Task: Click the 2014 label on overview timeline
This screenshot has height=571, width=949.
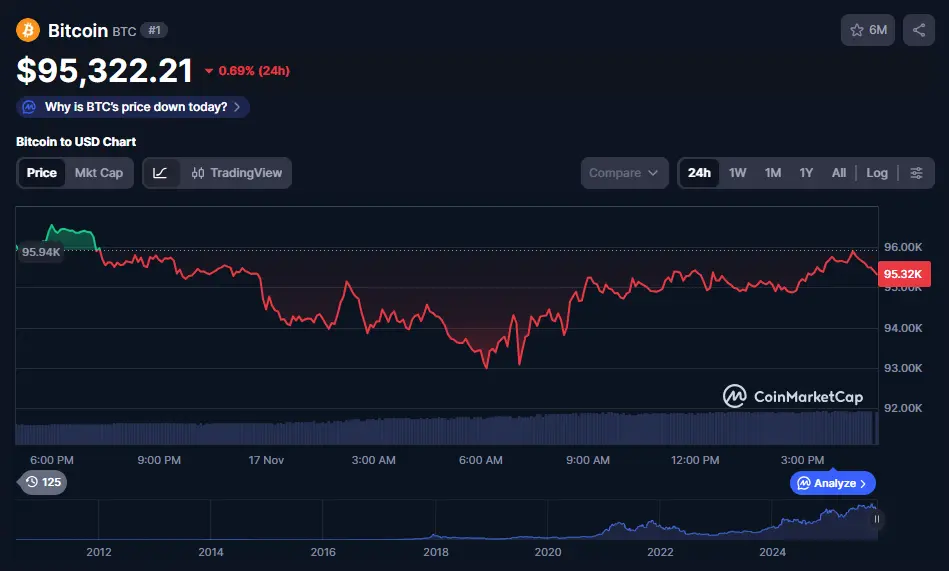Action: pyautogui.click(x=211, y=552)
